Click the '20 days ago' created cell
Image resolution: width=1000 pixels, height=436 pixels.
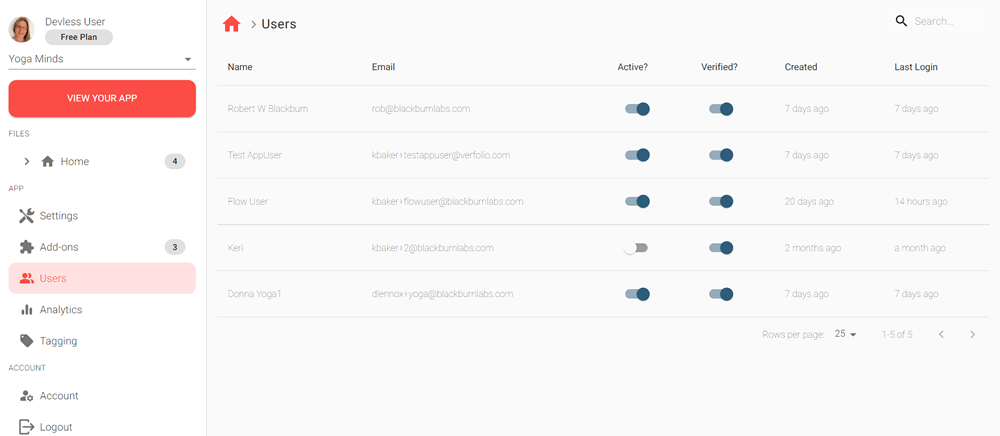pyautogui.click(x=809, y=201)
